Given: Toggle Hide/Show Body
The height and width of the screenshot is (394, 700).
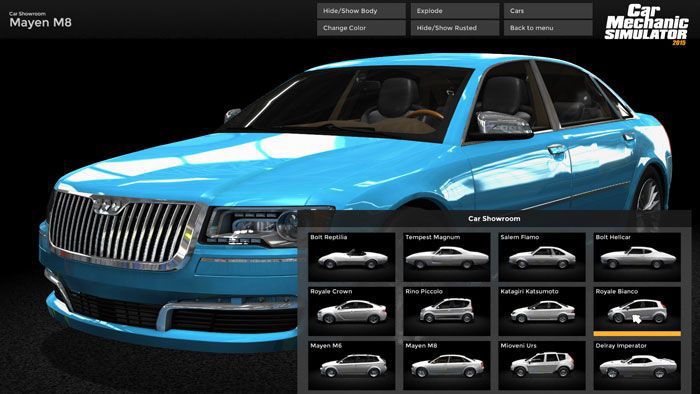Looking at the screenshot, I should click(x=361, y=11).
